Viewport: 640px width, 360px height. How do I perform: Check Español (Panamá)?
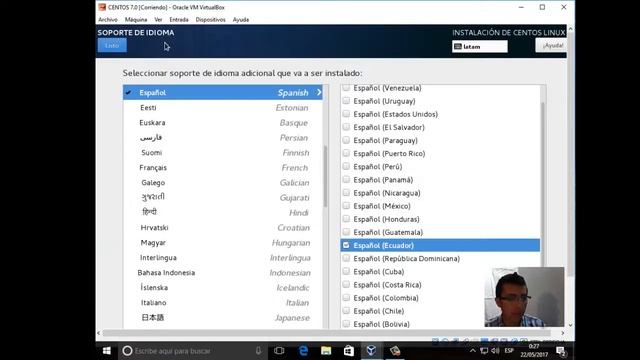tap(346, 180)
